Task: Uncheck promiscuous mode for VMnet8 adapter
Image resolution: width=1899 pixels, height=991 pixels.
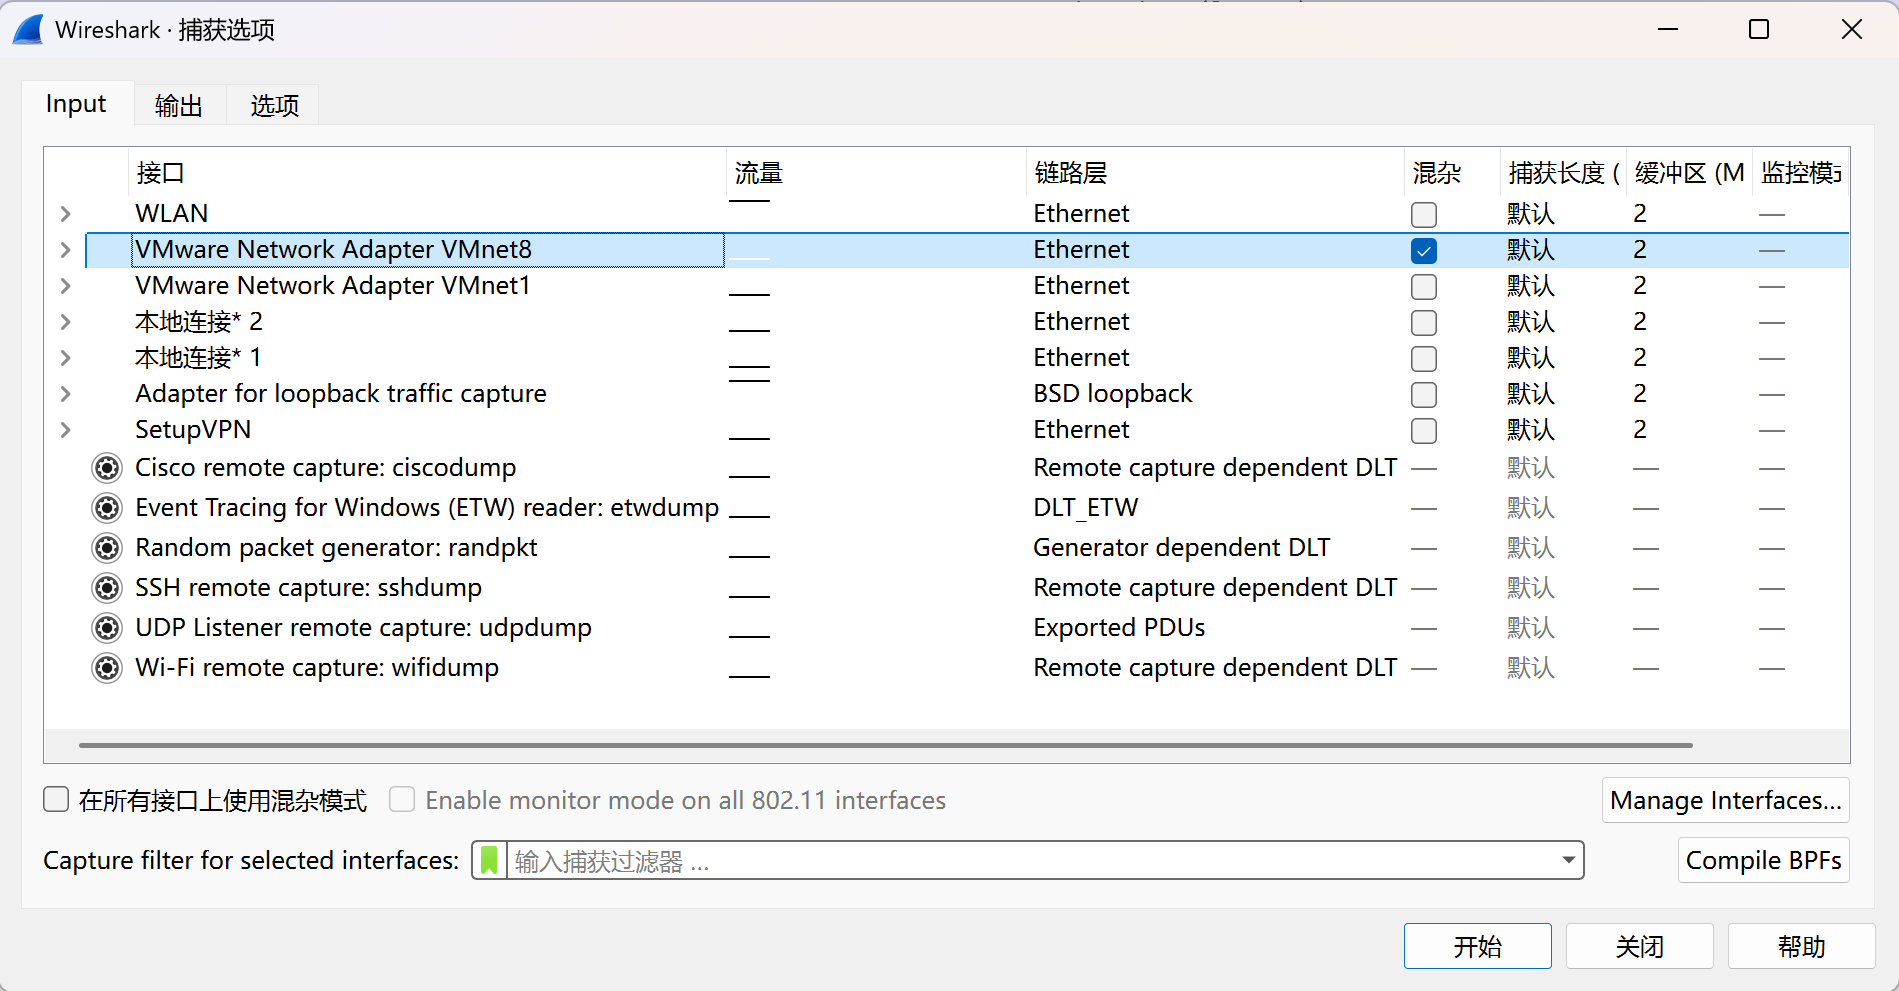Action: point(1423,251)
